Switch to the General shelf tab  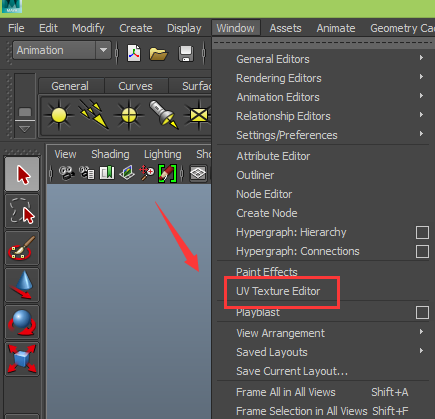70,86
